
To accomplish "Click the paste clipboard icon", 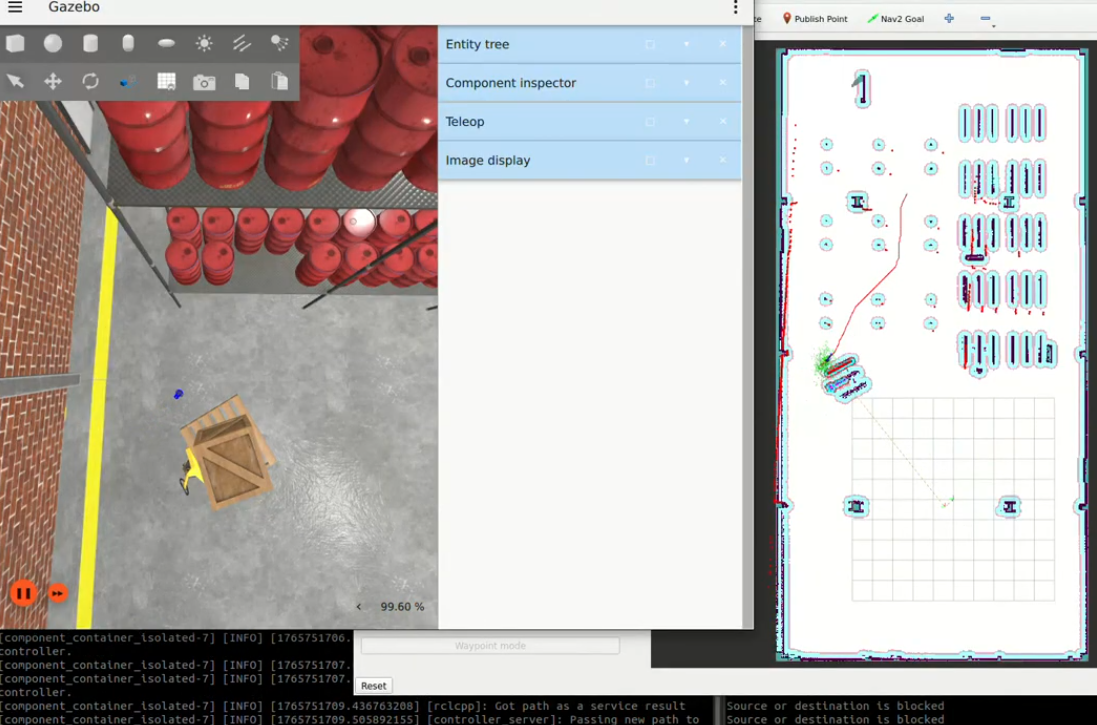I will (x=279, y=82).
